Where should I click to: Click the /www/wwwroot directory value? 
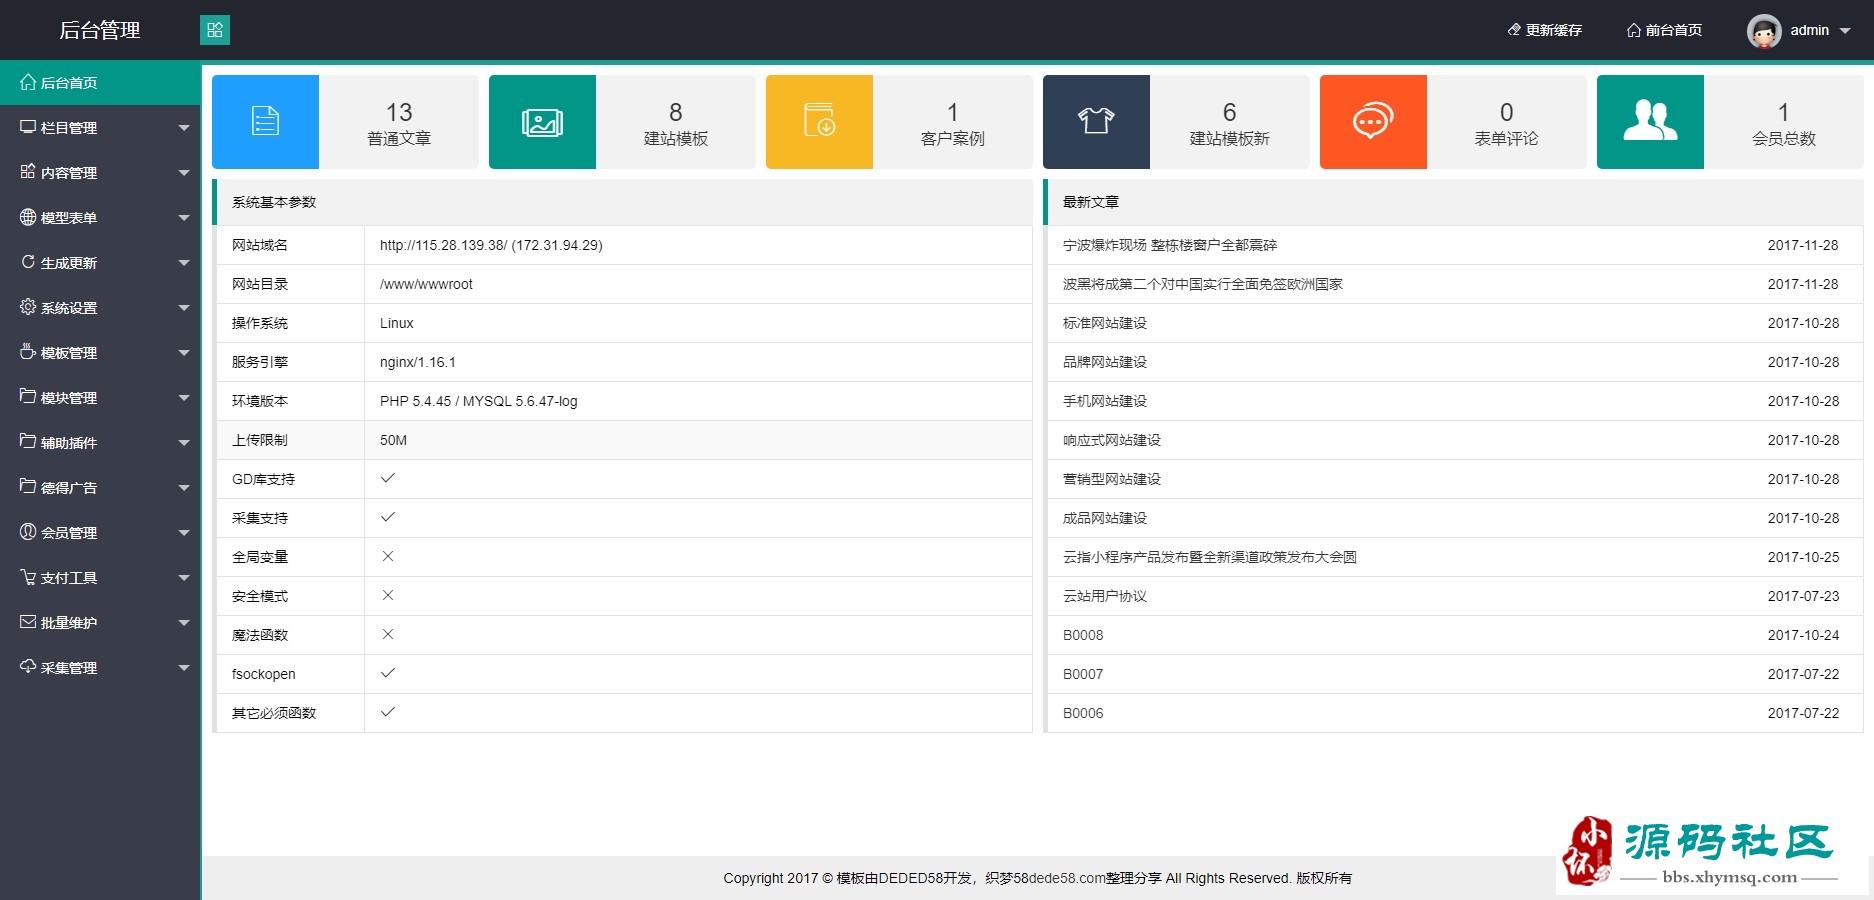(x=426, y=284)
